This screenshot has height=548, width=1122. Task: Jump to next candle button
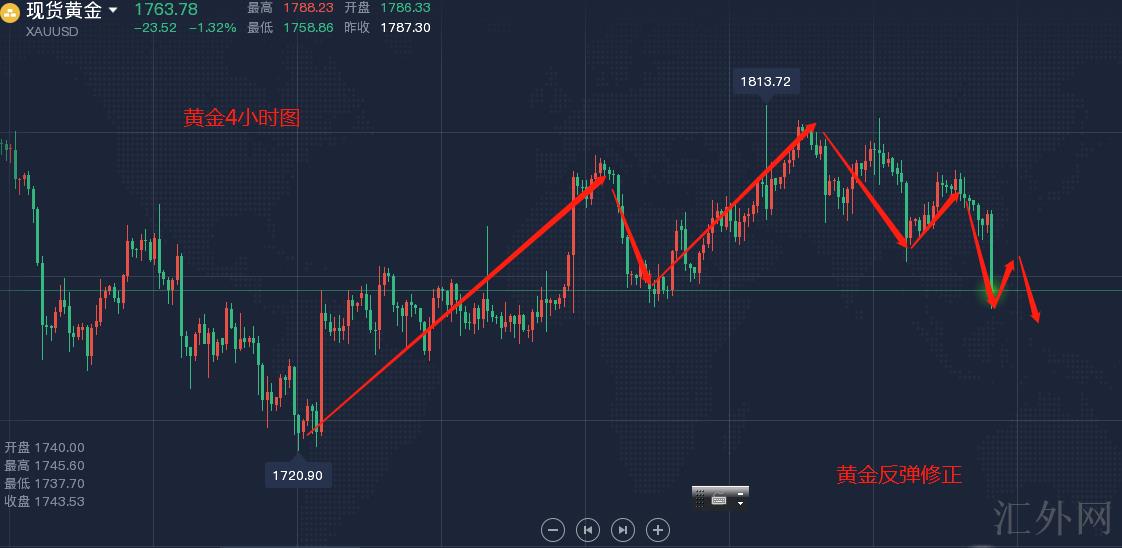click(623, 530)
